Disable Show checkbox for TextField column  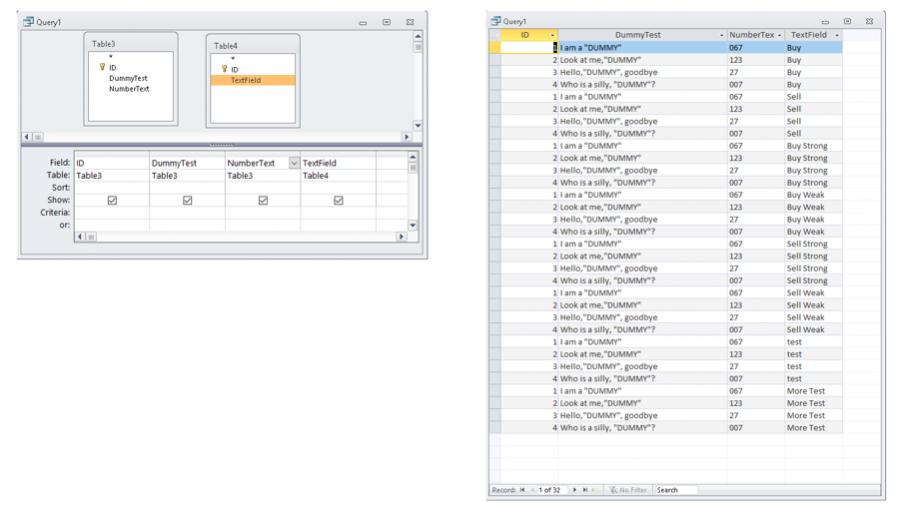tap(338, 200)
